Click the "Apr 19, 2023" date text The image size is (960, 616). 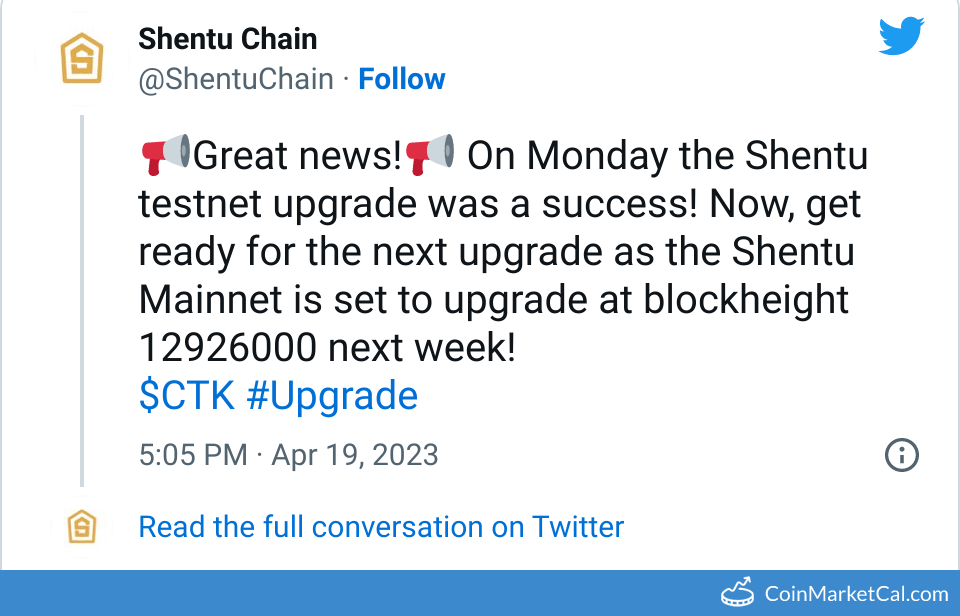pyautogui.click(x=355, y=455)
